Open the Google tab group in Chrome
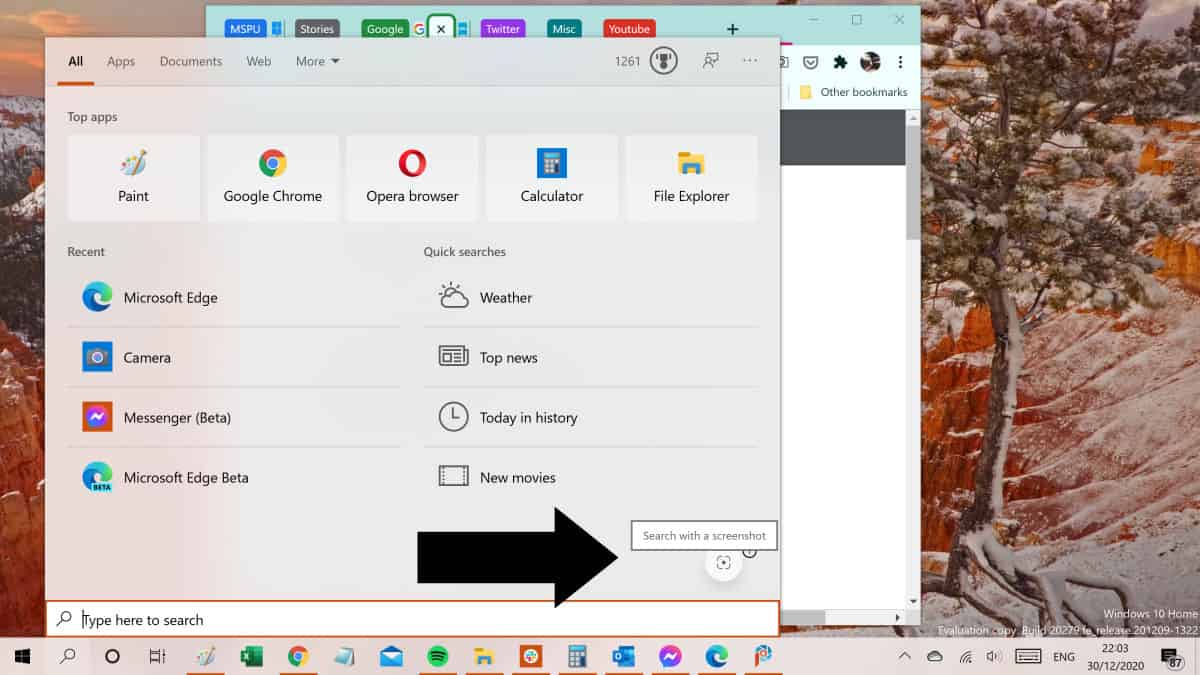 pos(385,29)
